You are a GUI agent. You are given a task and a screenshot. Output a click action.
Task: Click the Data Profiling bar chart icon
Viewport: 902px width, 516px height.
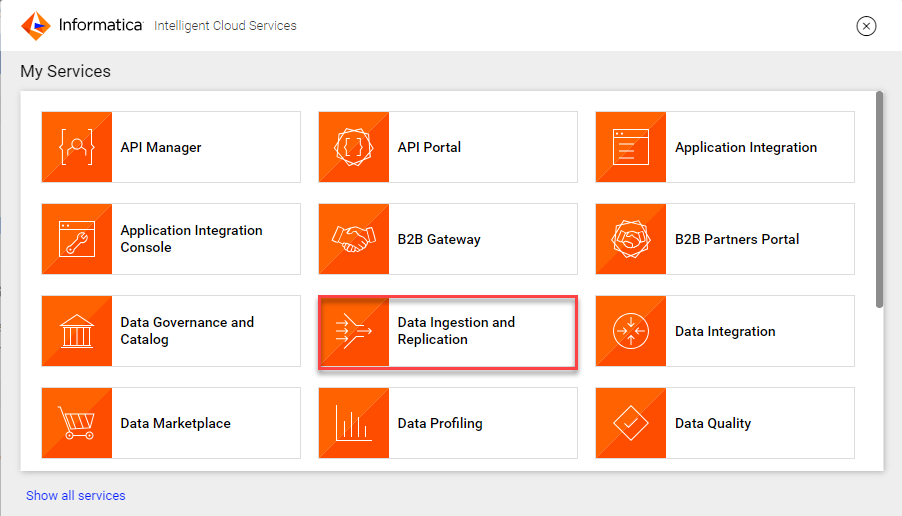[354, 423]
